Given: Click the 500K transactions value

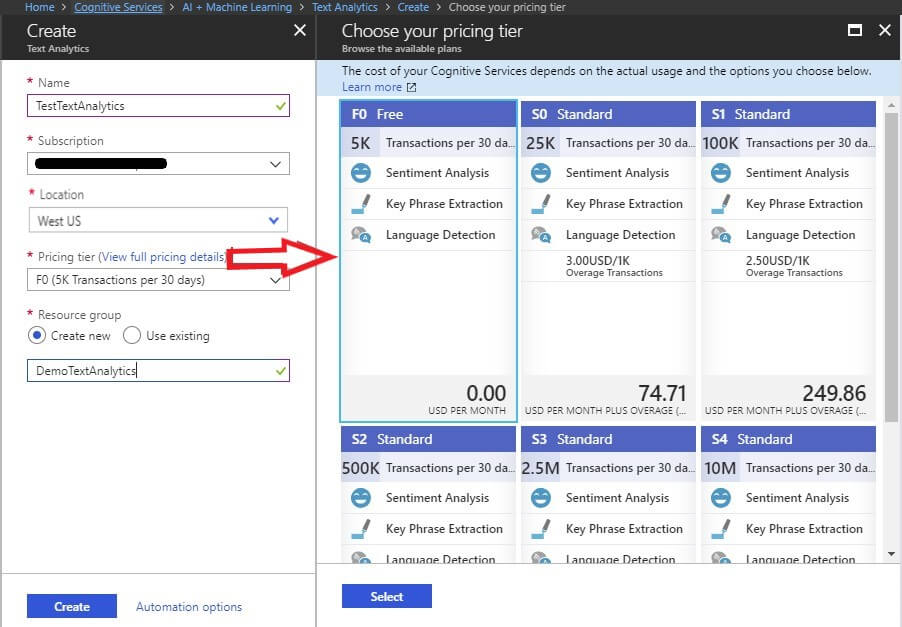Looking at the screenshot, I should point(361,468).
